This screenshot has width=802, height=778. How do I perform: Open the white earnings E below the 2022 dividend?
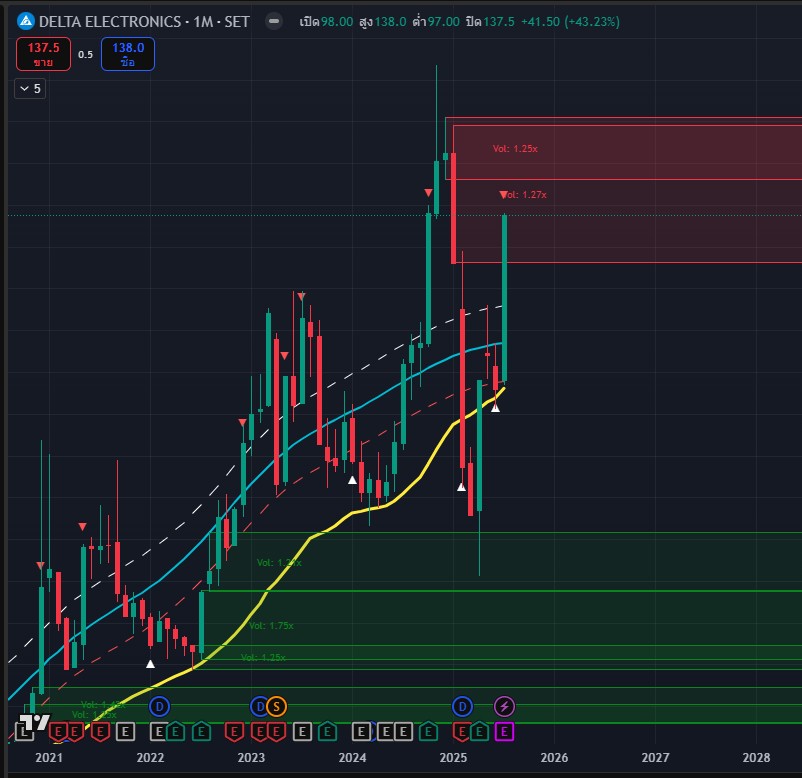[160, 732]
